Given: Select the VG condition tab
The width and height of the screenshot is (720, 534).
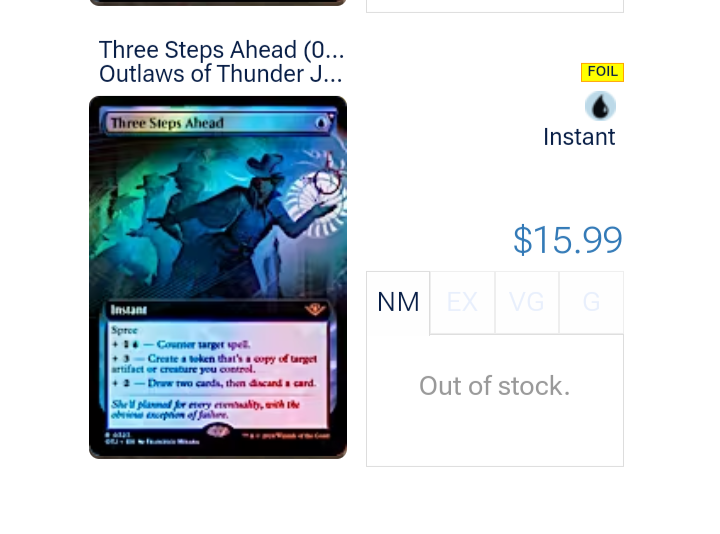Looking at the screenshot, I should pos(527,303).
